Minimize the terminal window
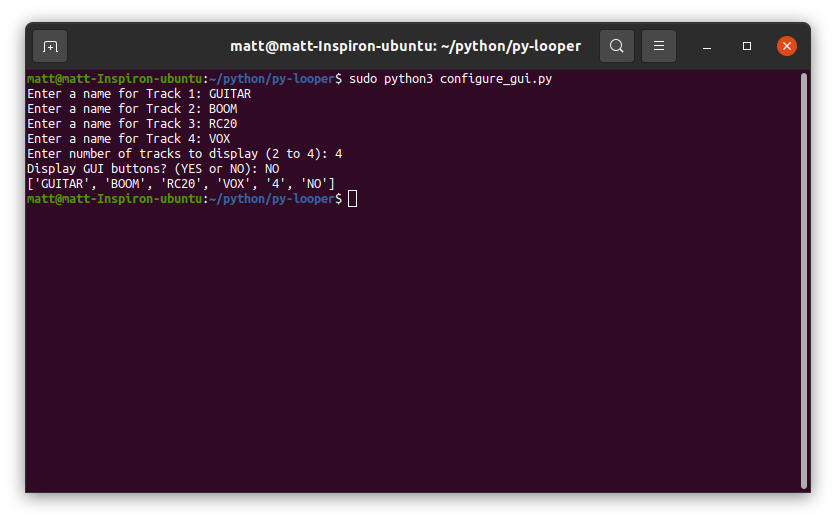This screenshot has width=836, height=521. [706, 46]
